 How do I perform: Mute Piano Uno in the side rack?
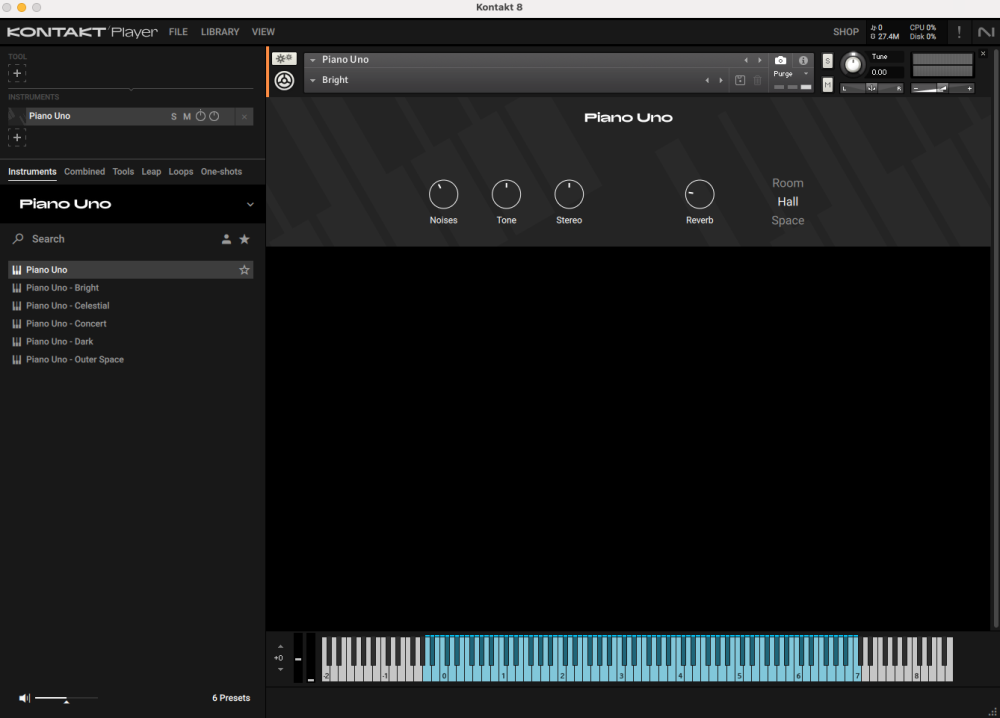[187, 117]
